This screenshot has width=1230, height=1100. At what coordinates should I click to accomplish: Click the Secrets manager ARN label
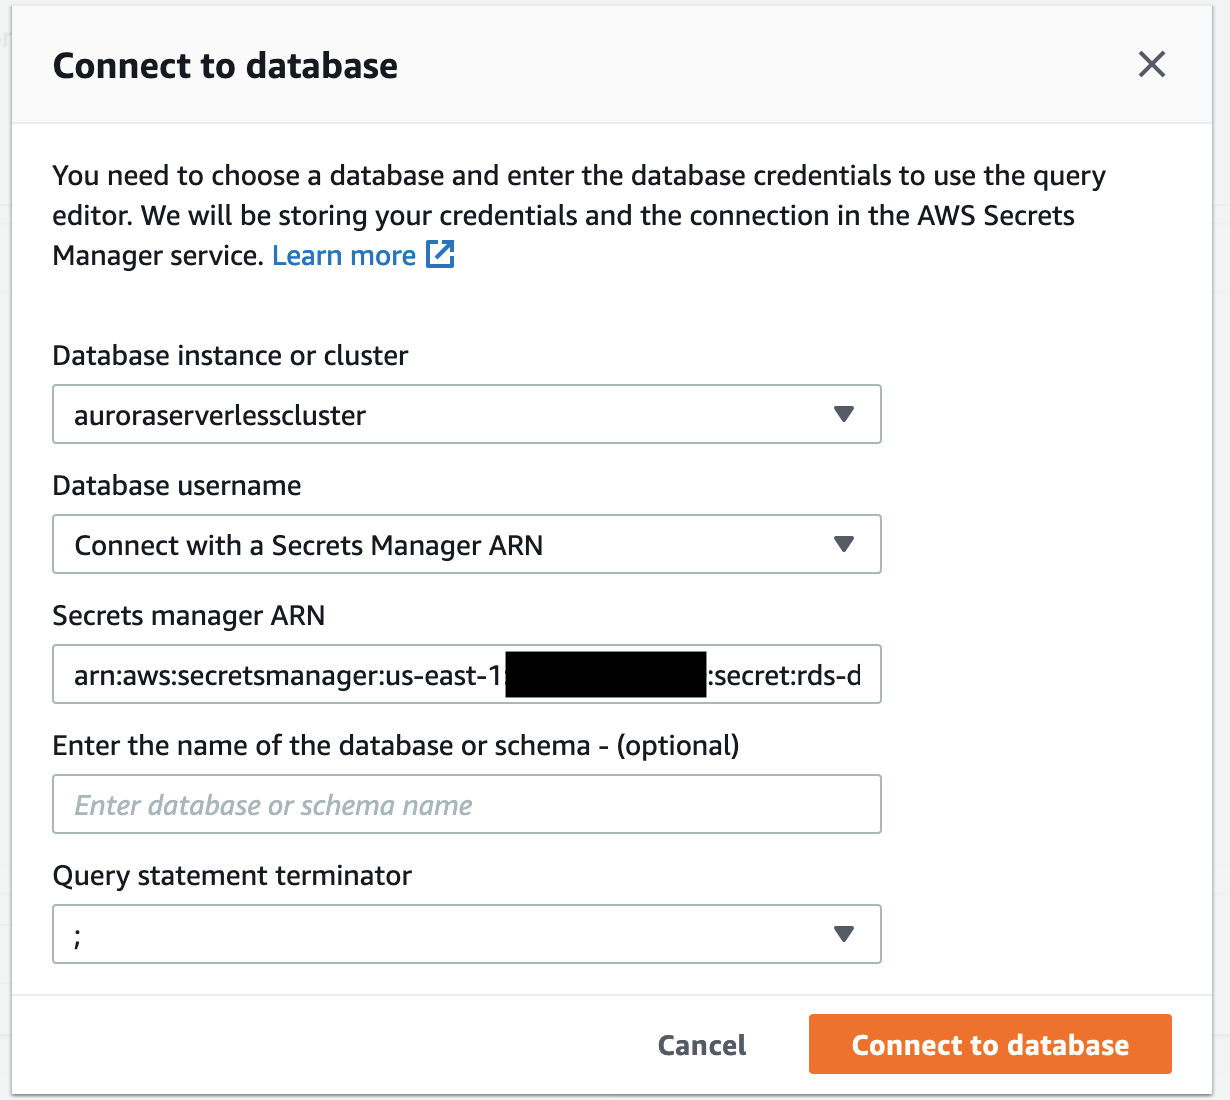coord(189,616)
